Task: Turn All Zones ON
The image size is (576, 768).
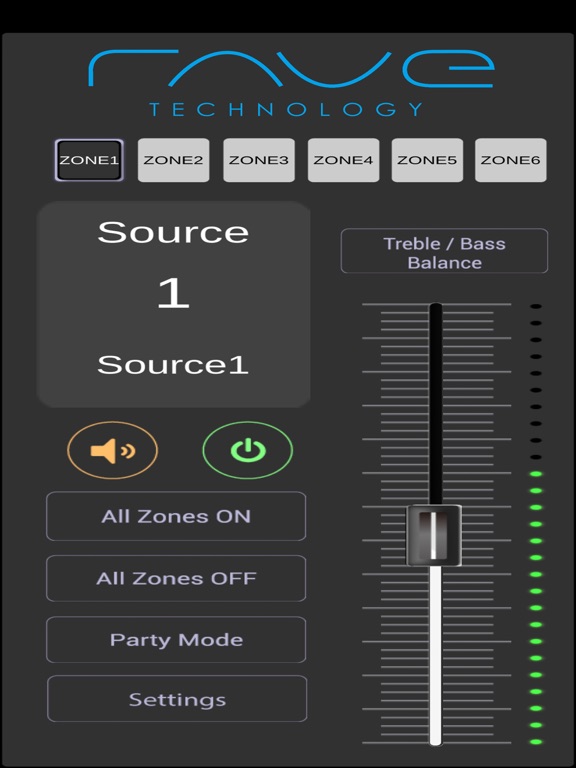Action: 176,516
